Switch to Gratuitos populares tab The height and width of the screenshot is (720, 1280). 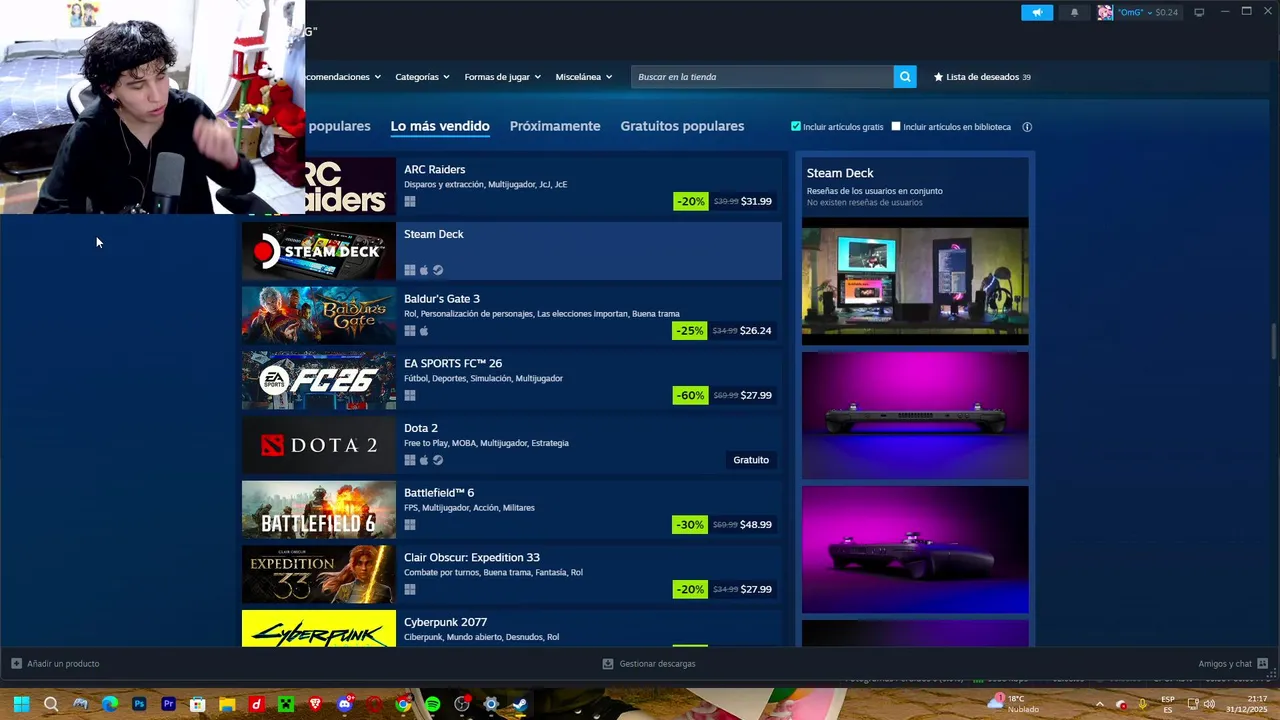click(682, 126)
